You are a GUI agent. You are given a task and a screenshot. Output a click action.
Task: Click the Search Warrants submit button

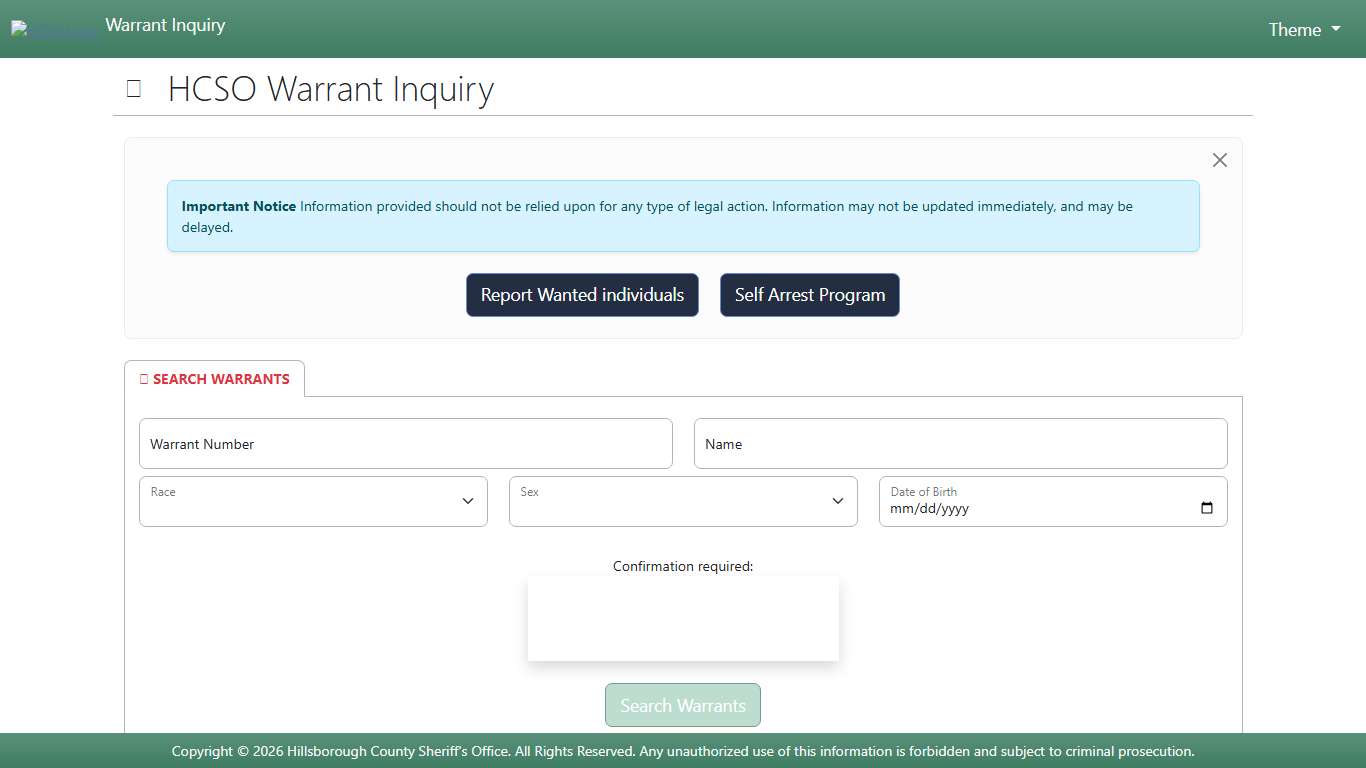click(683, 705)
